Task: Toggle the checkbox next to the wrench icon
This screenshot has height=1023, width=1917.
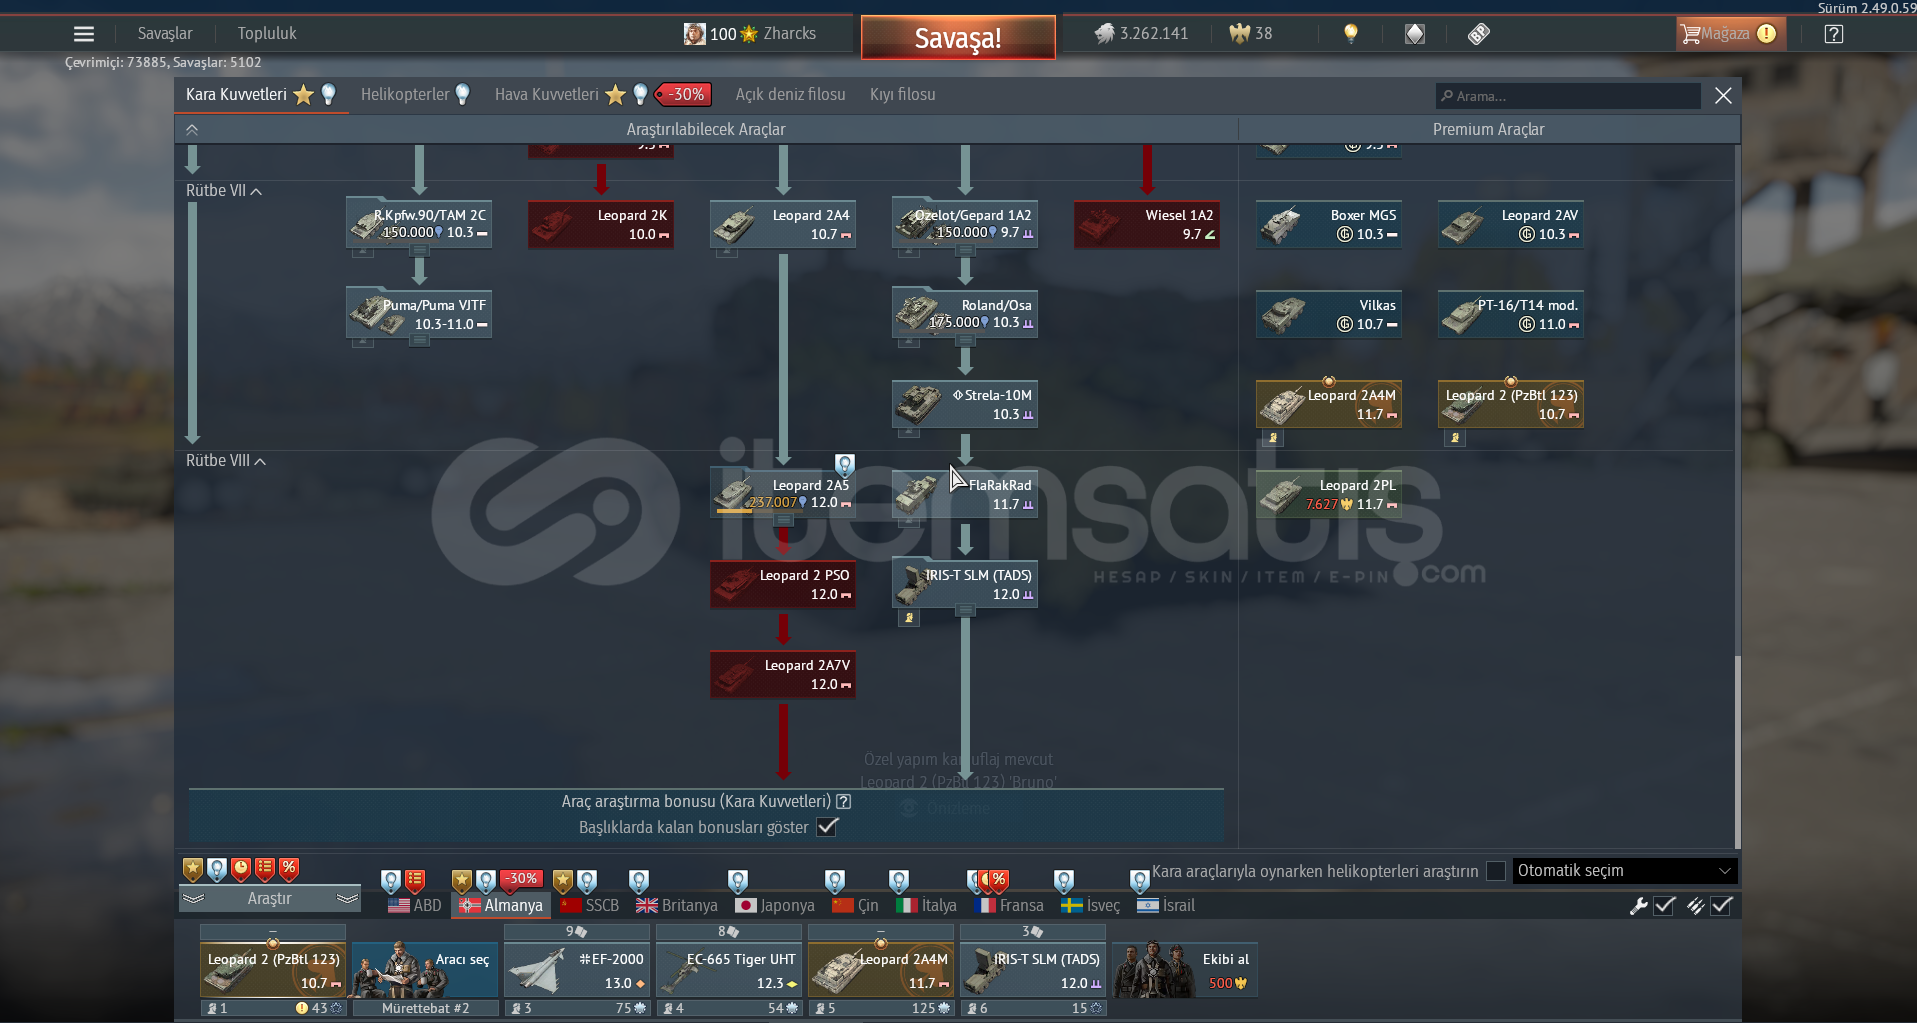Action: 1665,906
